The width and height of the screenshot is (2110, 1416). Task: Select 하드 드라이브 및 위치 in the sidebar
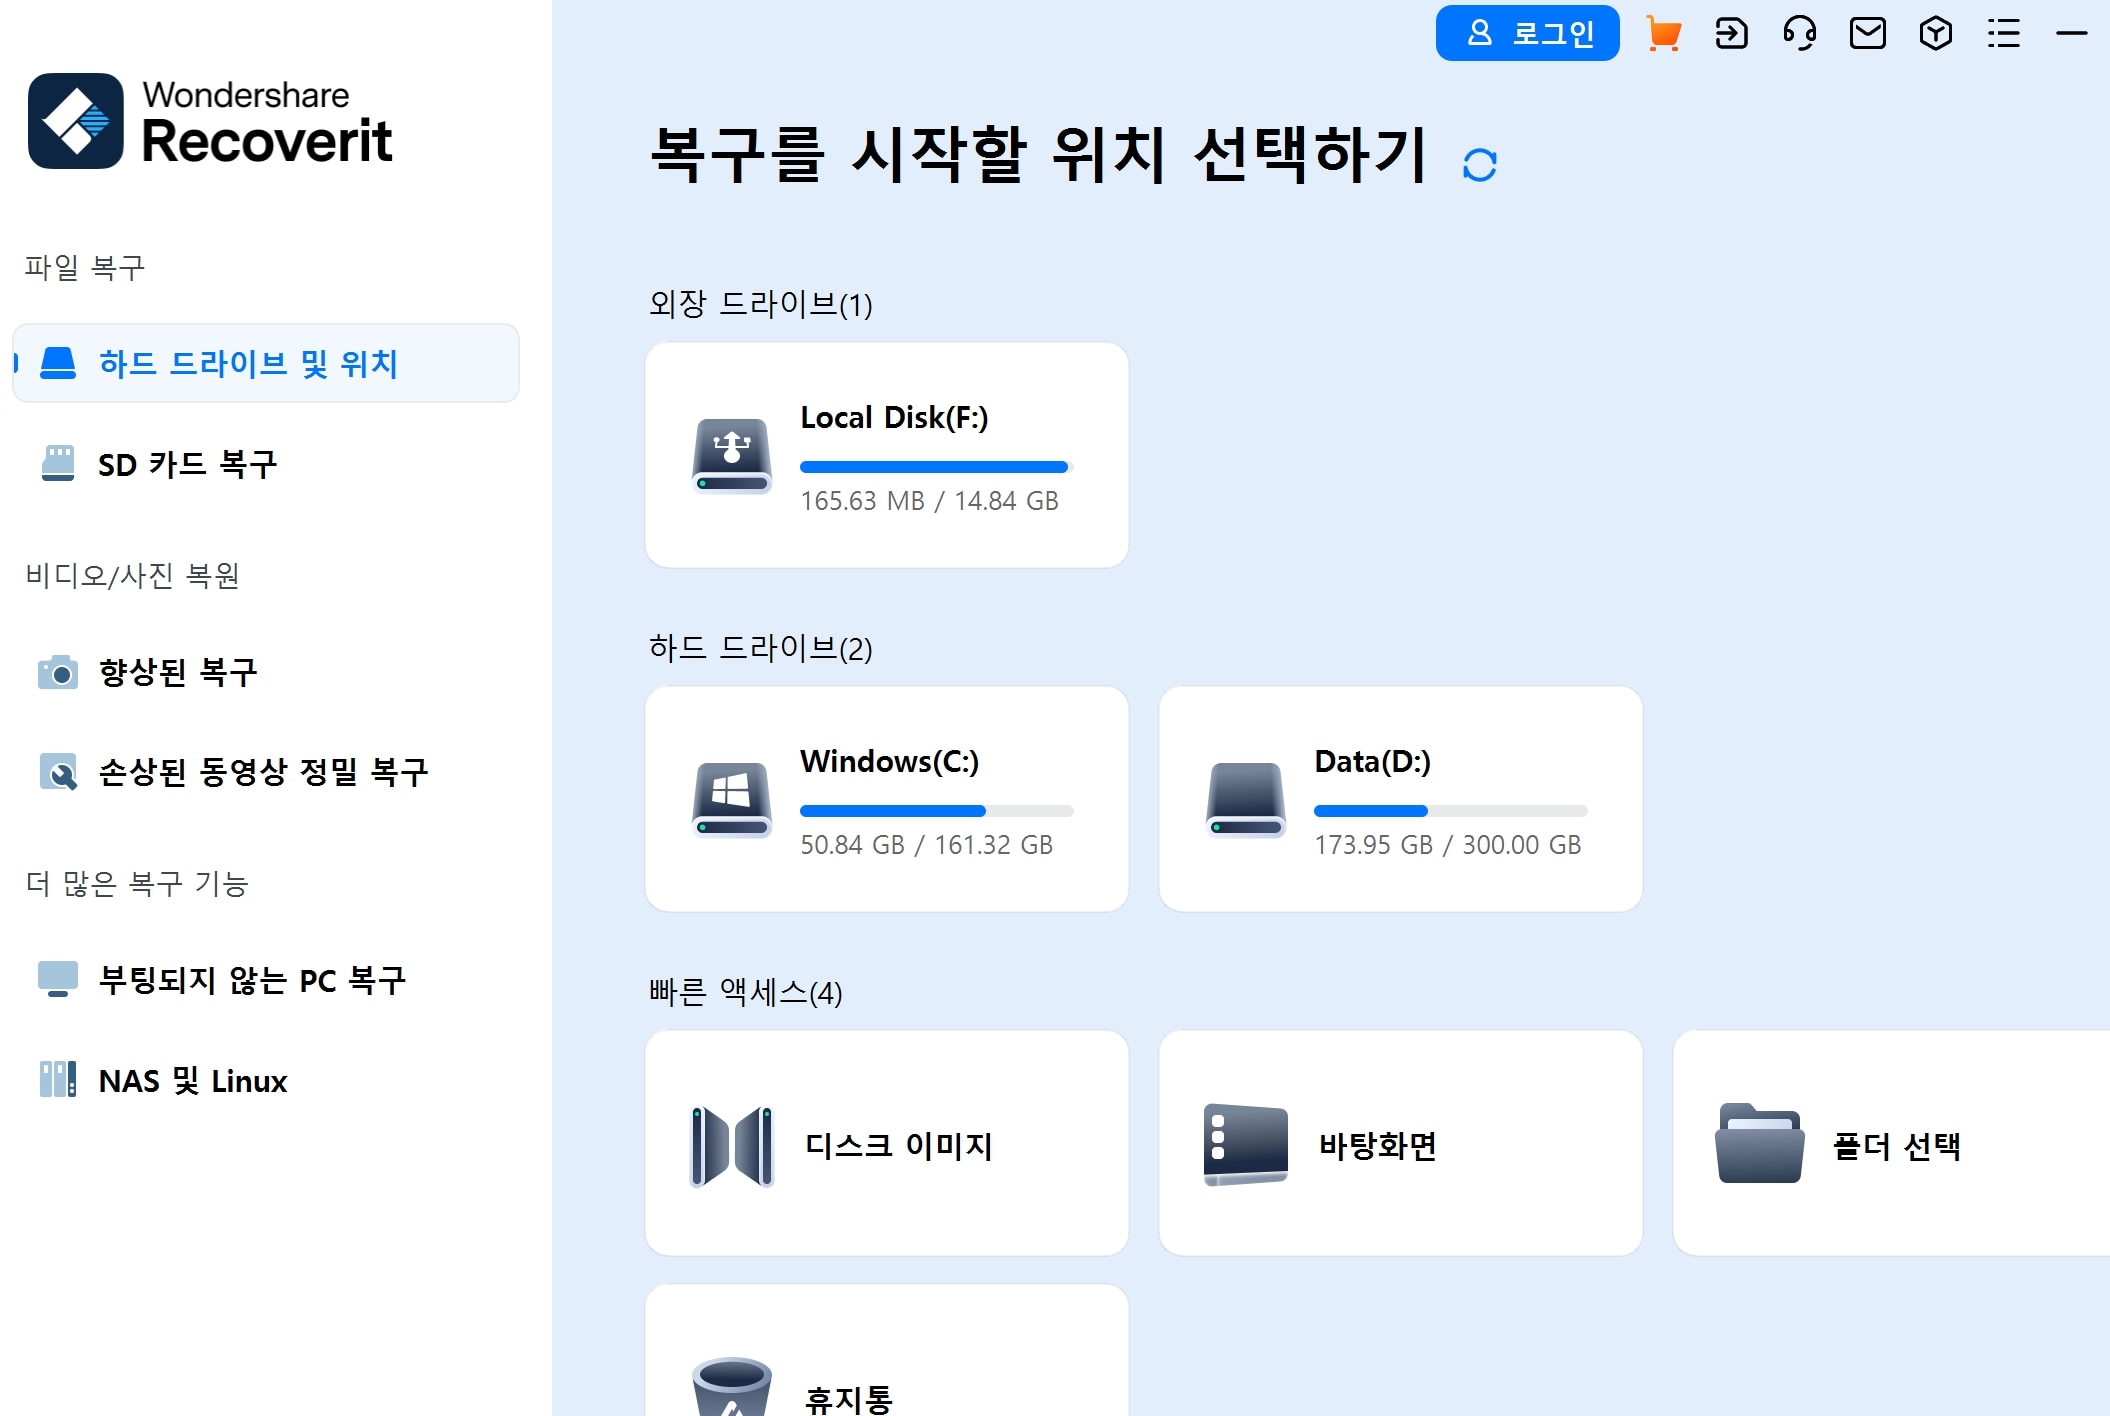(266, 363)
